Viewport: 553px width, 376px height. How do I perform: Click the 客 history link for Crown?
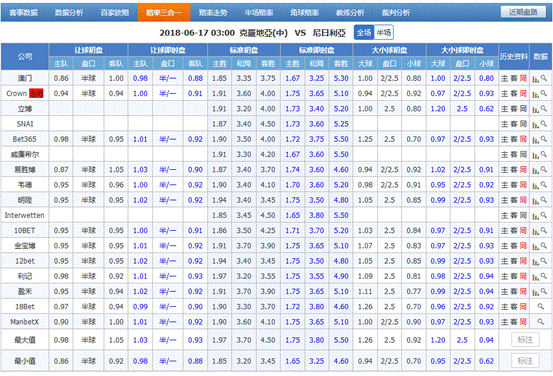(514, 93)
